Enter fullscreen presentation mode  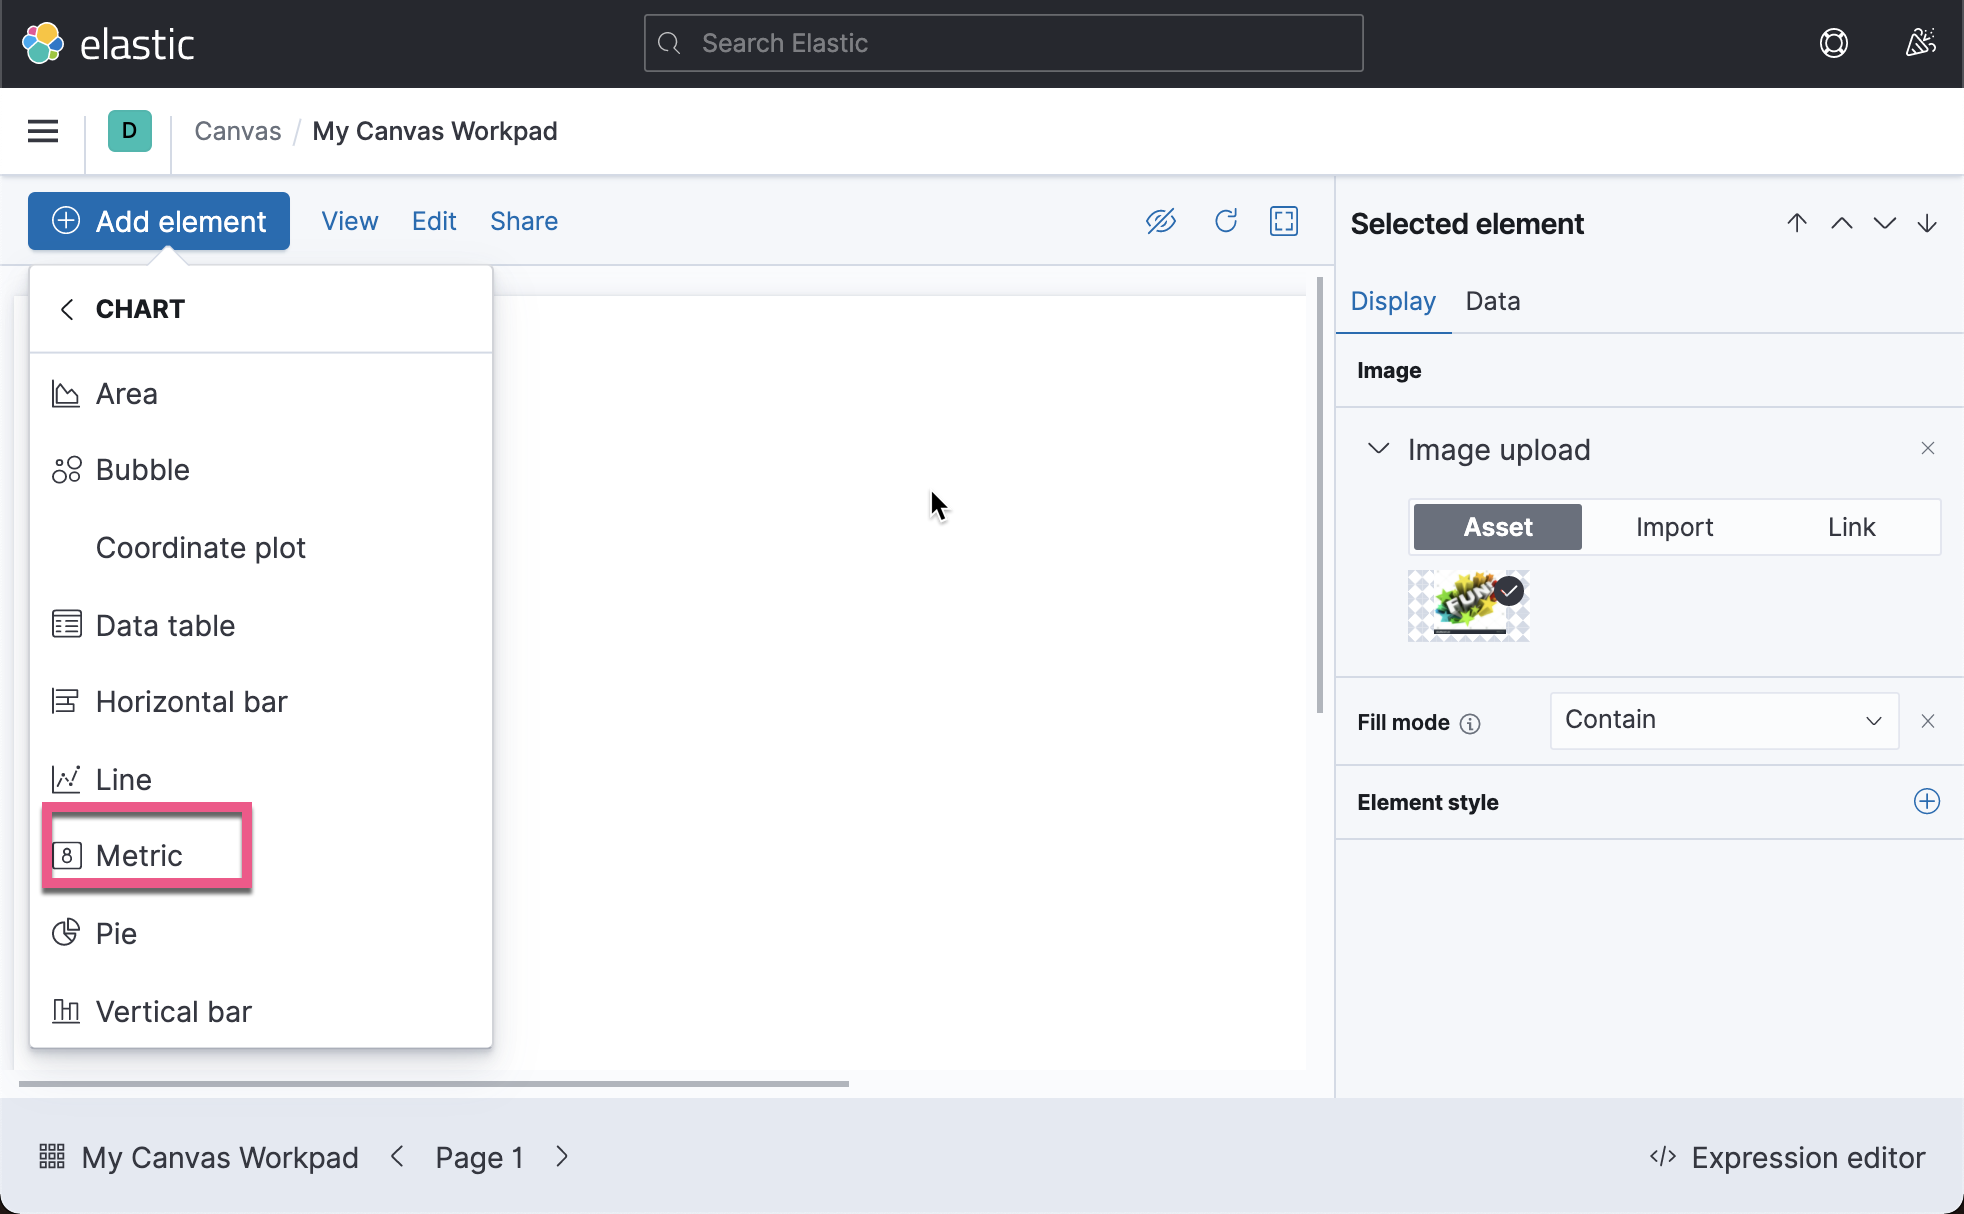click(1284, 221)
